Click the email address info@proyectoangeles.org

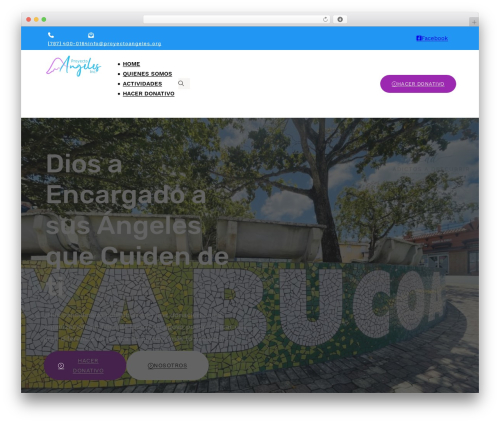124,44
